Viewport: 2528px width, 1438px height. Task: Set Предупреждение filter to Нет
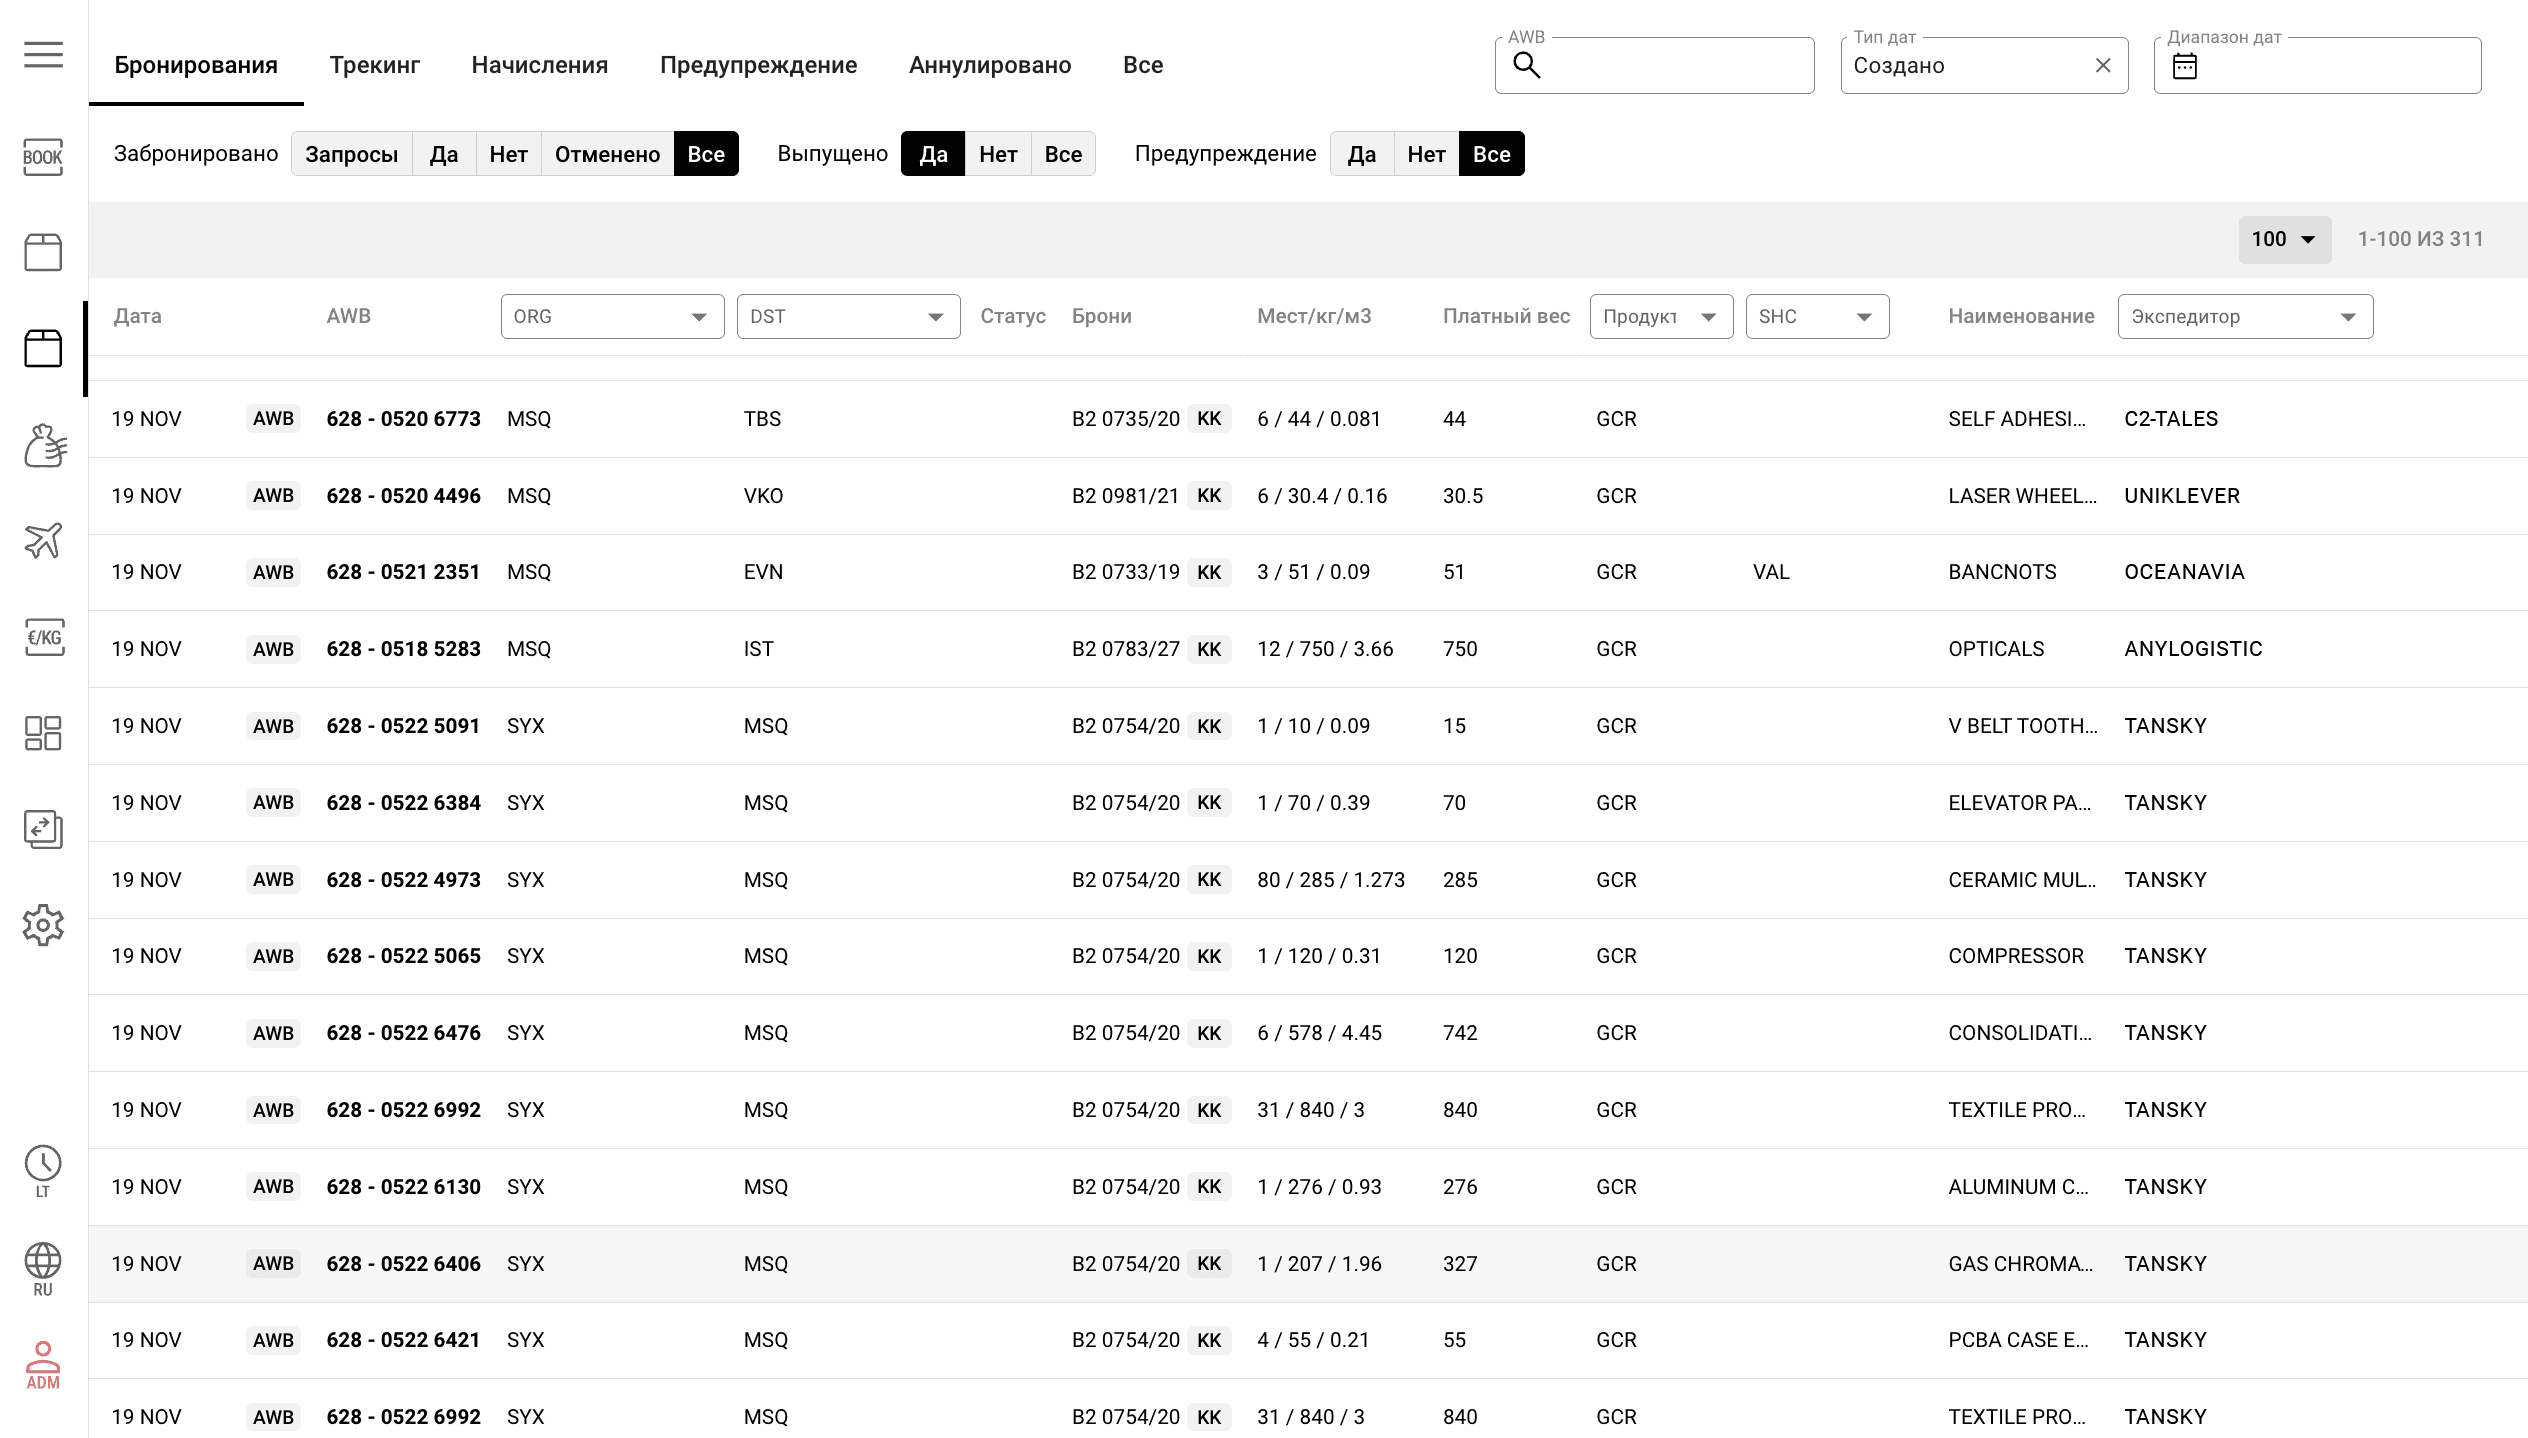[1424, 153]
